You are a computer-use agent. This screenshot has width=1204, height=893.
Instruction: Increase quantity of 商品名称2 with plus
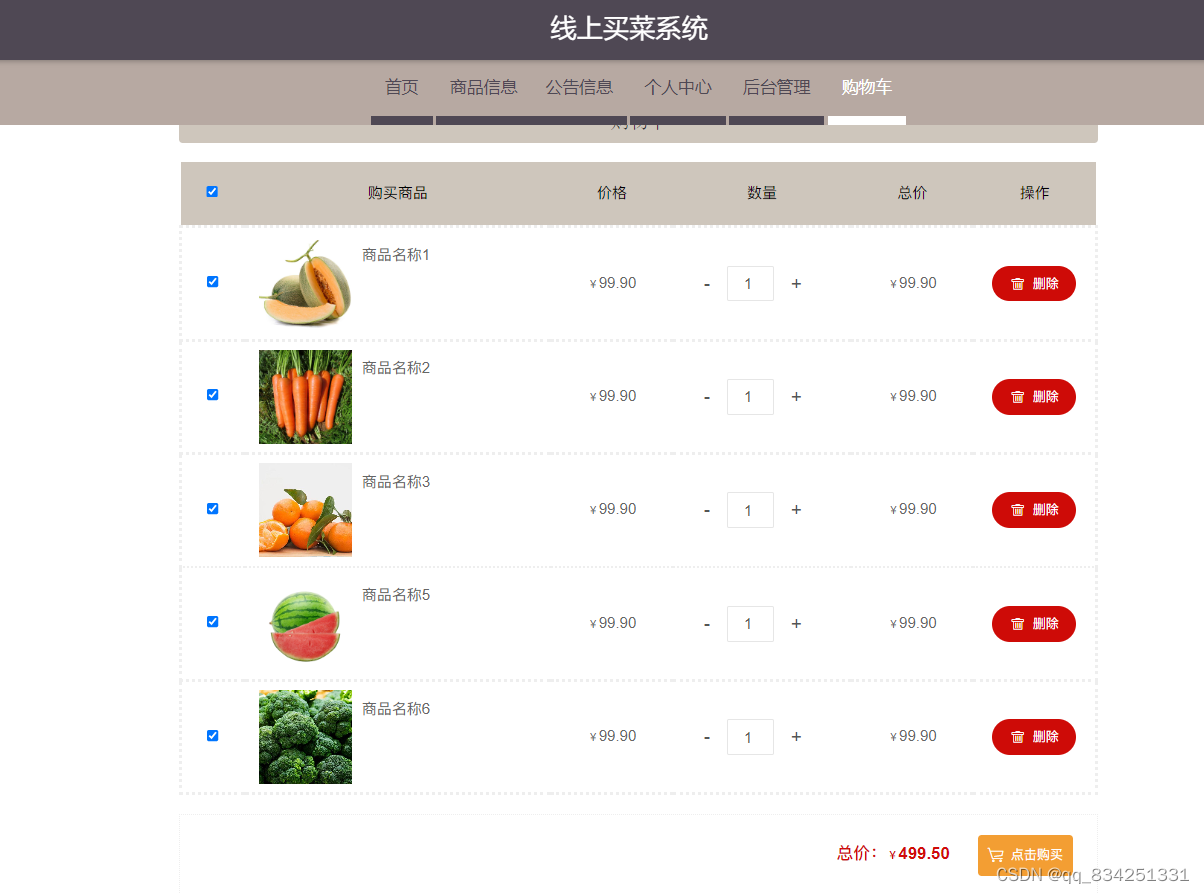click(796, 397)
